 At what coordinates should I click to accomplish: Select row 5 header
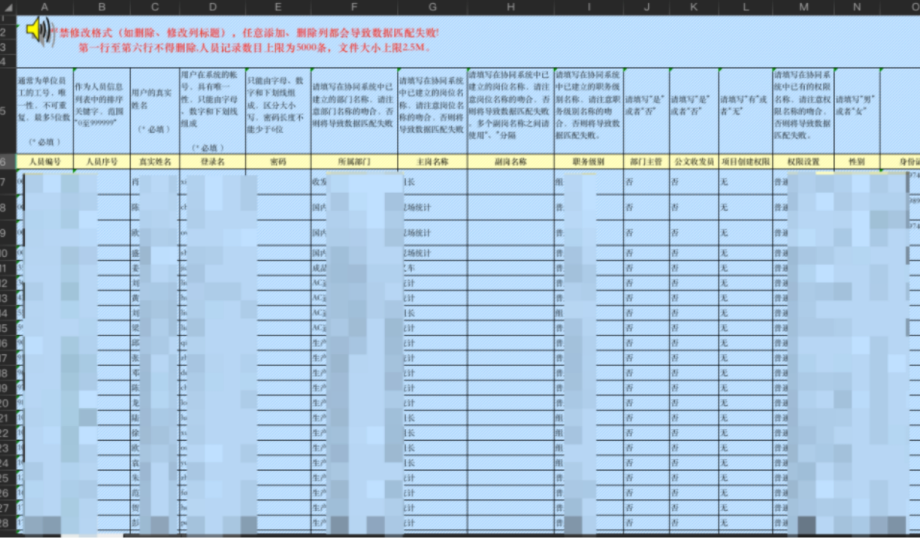tap(8, 111)
